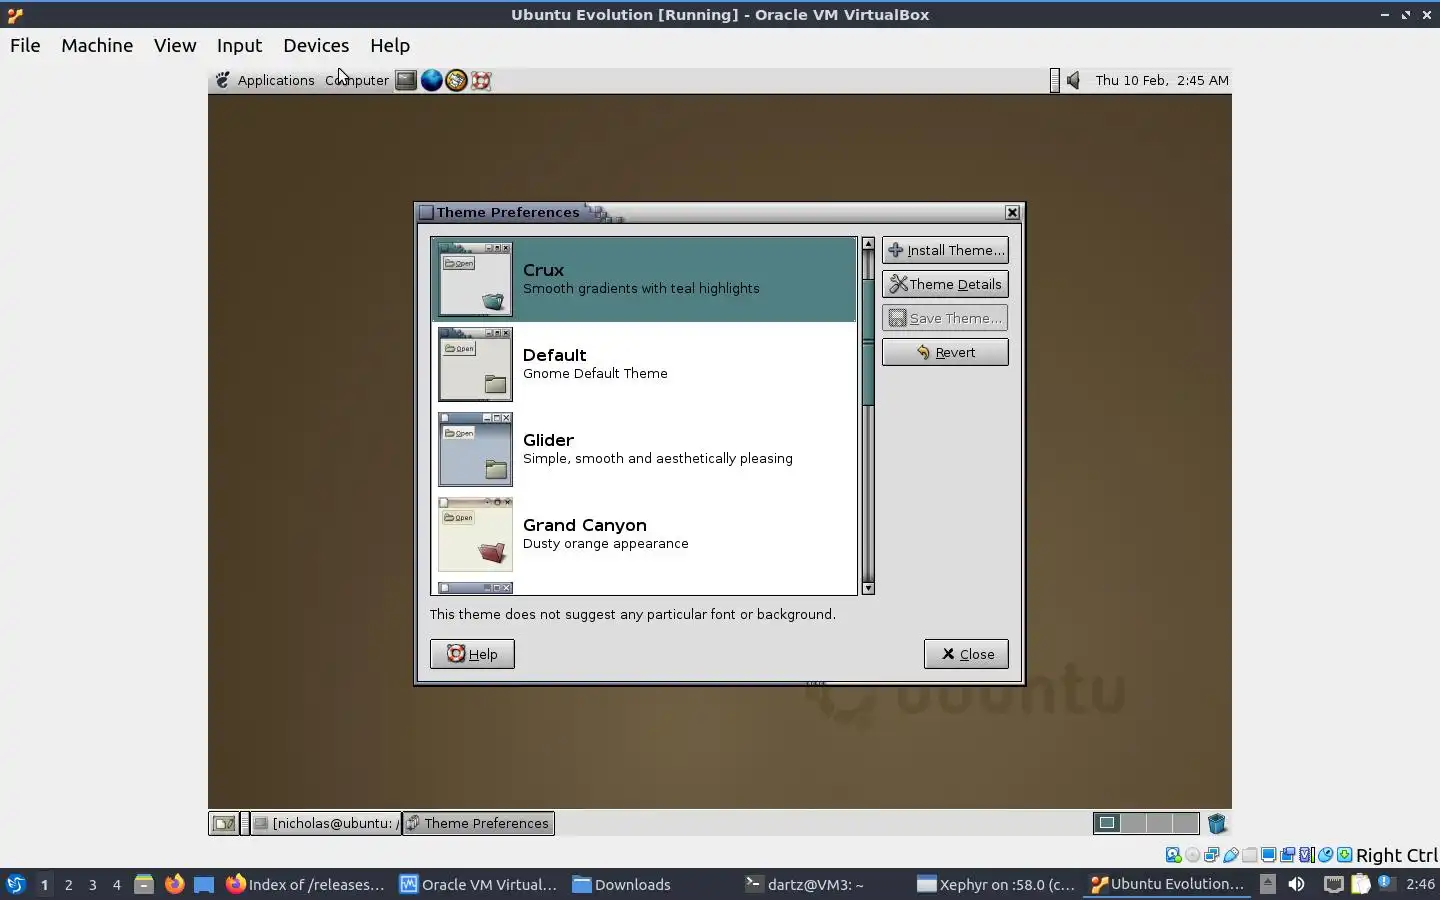Click host show desktop blue icon

[204, 884]
